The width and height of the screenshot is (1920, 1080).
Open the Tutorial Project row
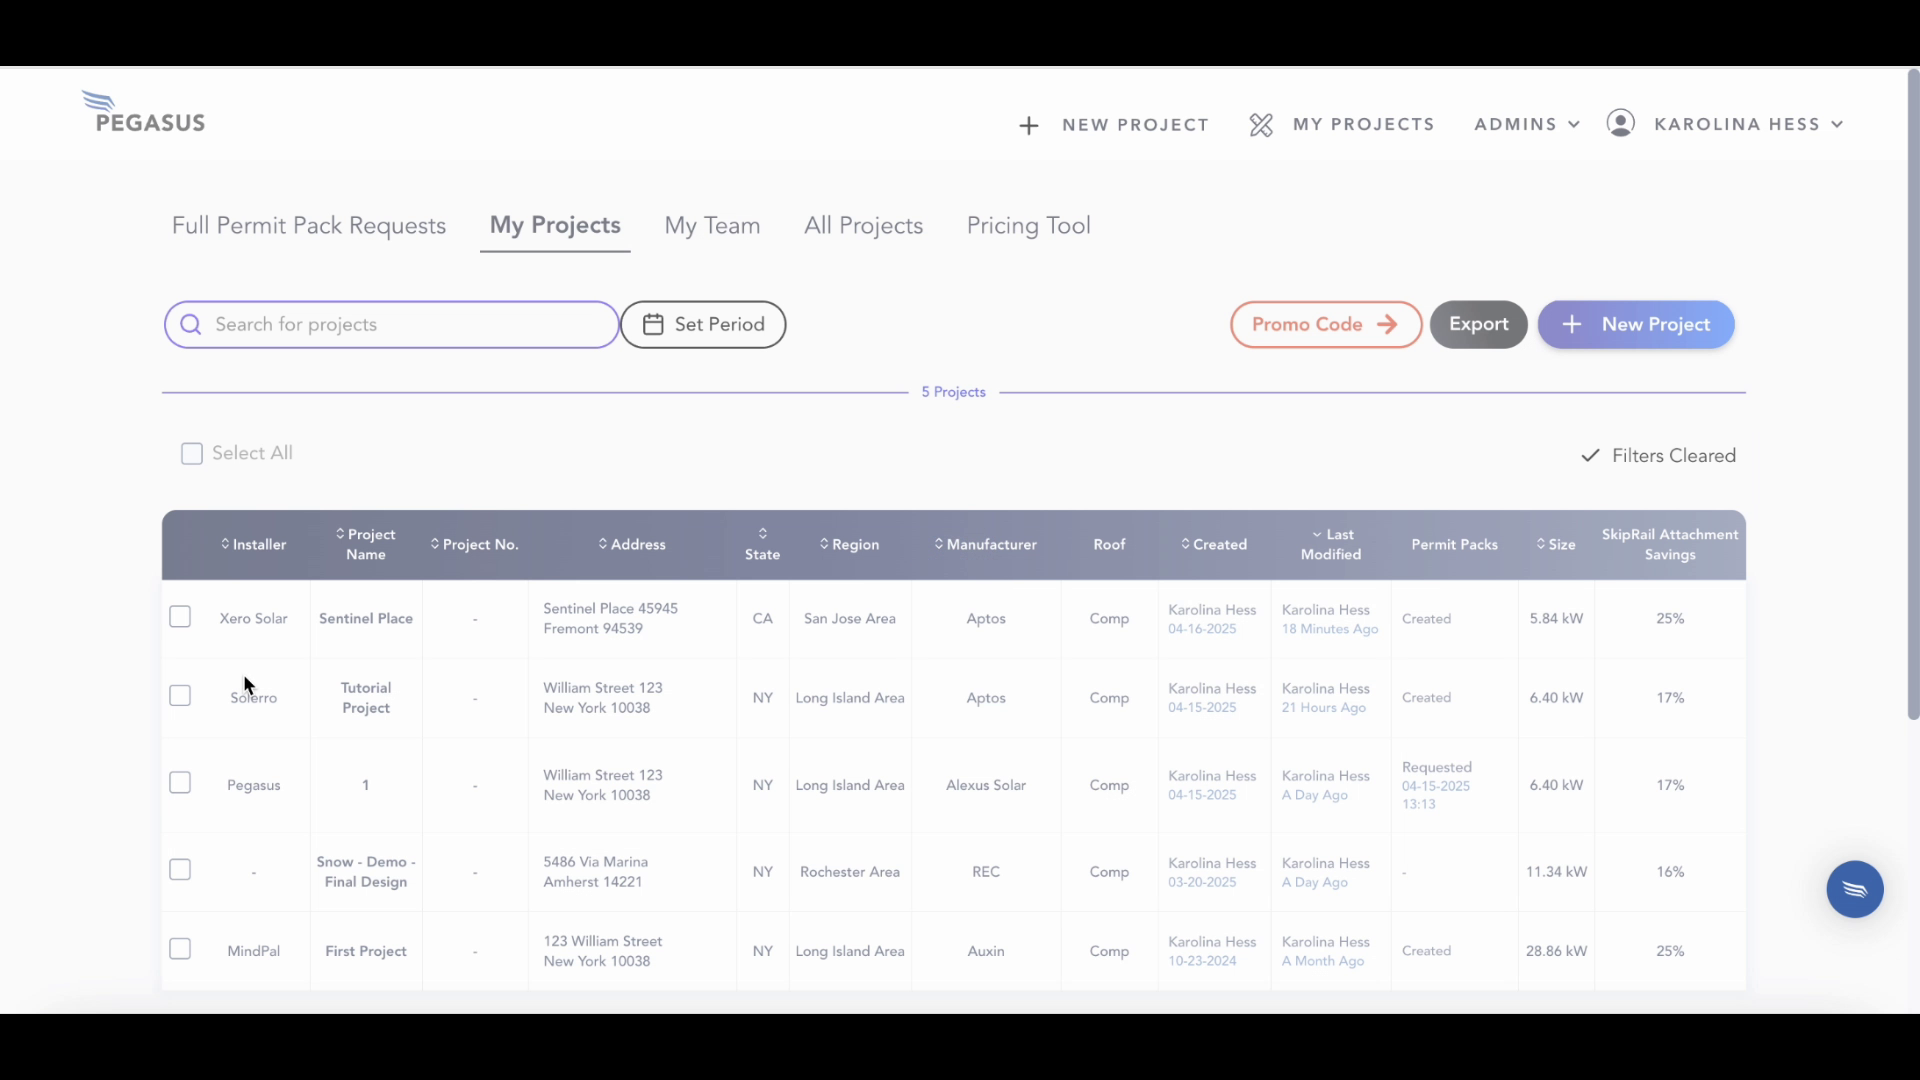point(366,698)
